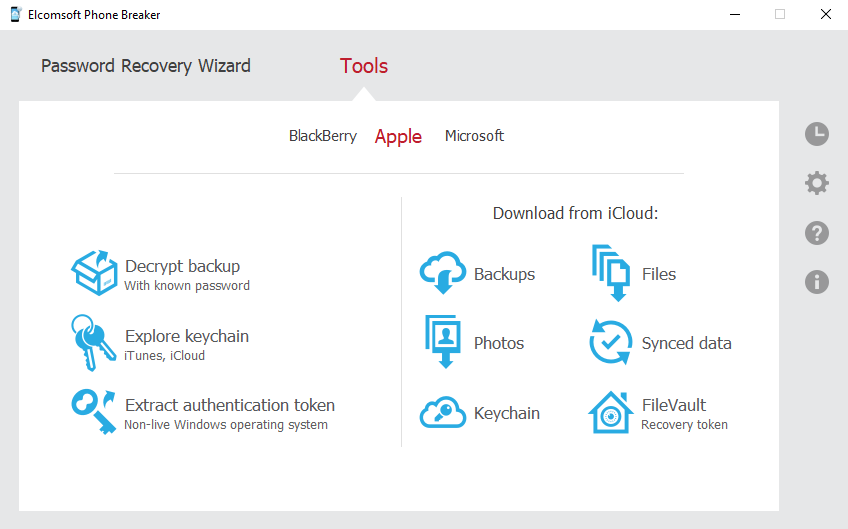Select the Apple section

398,137
